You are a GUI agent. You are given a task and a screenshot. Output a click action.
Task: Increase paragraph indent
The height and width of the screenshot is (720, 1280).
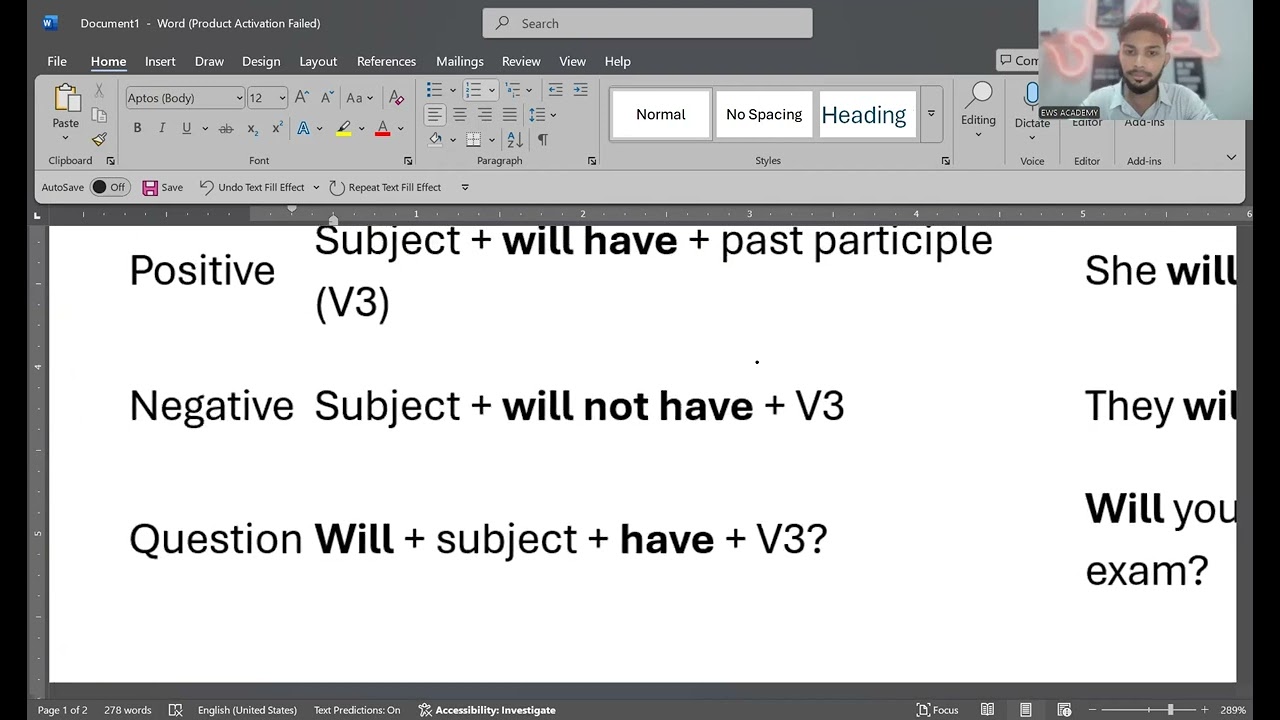(x=580, y=90)
